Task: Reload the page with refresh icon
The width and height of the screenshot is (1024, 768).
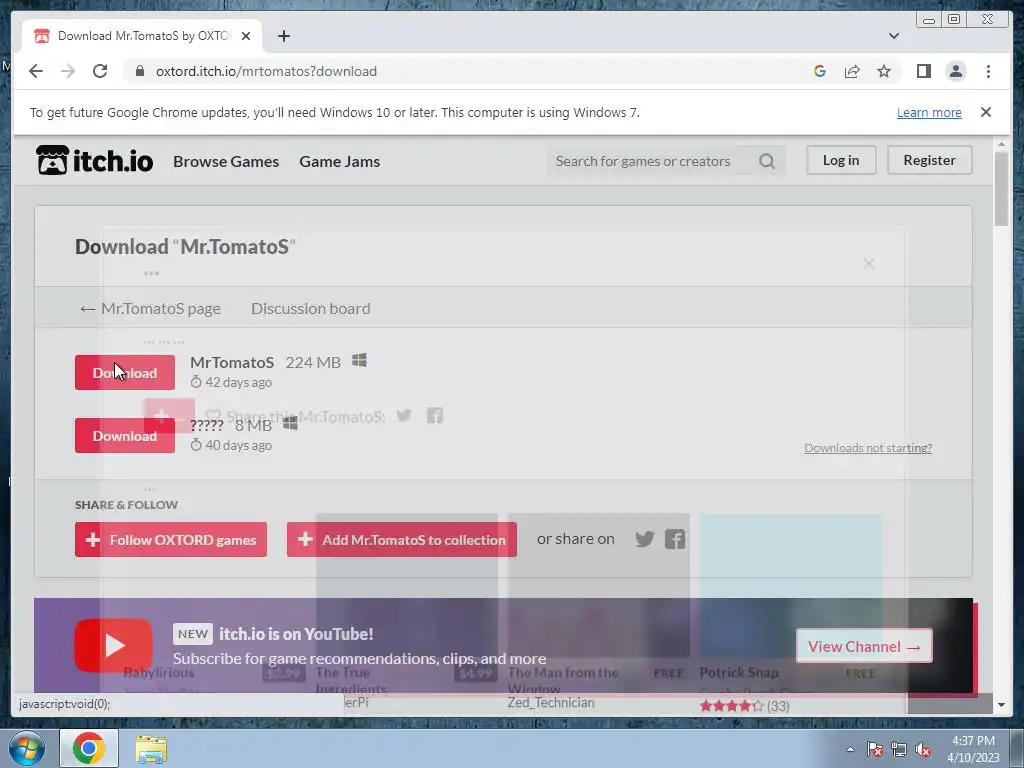Action: click(x=100, y=71)
